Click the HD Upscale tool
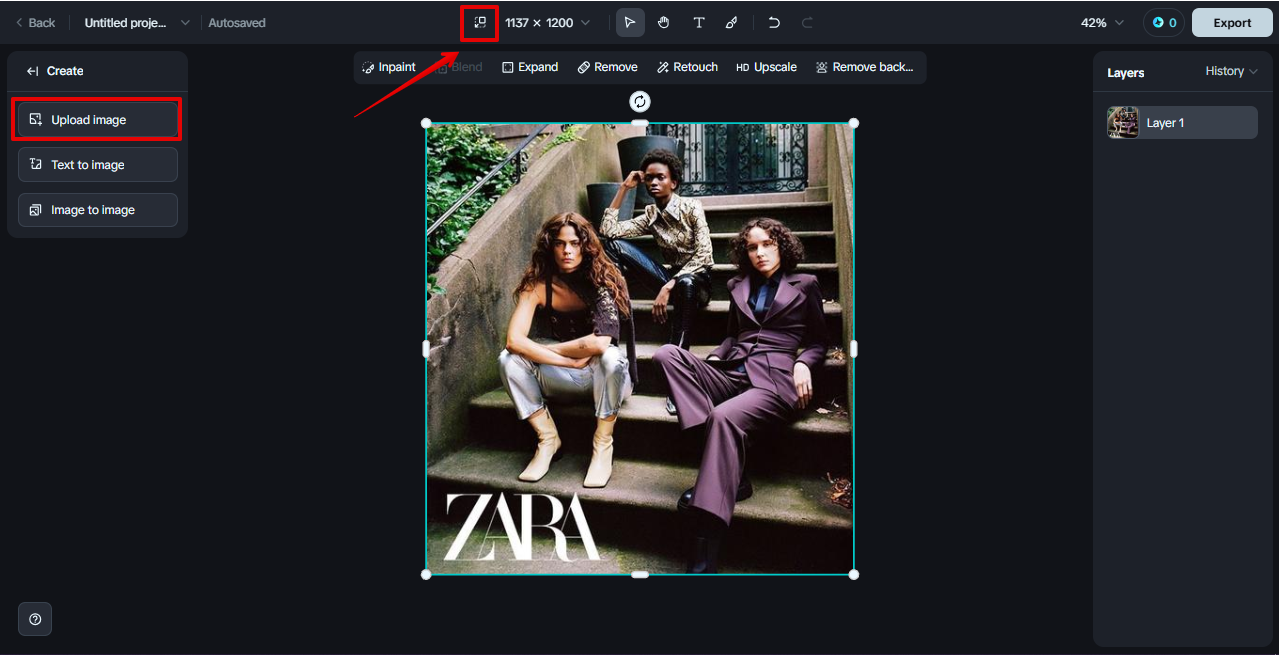This screenshot has height=655, width=1279. (766, 67)
